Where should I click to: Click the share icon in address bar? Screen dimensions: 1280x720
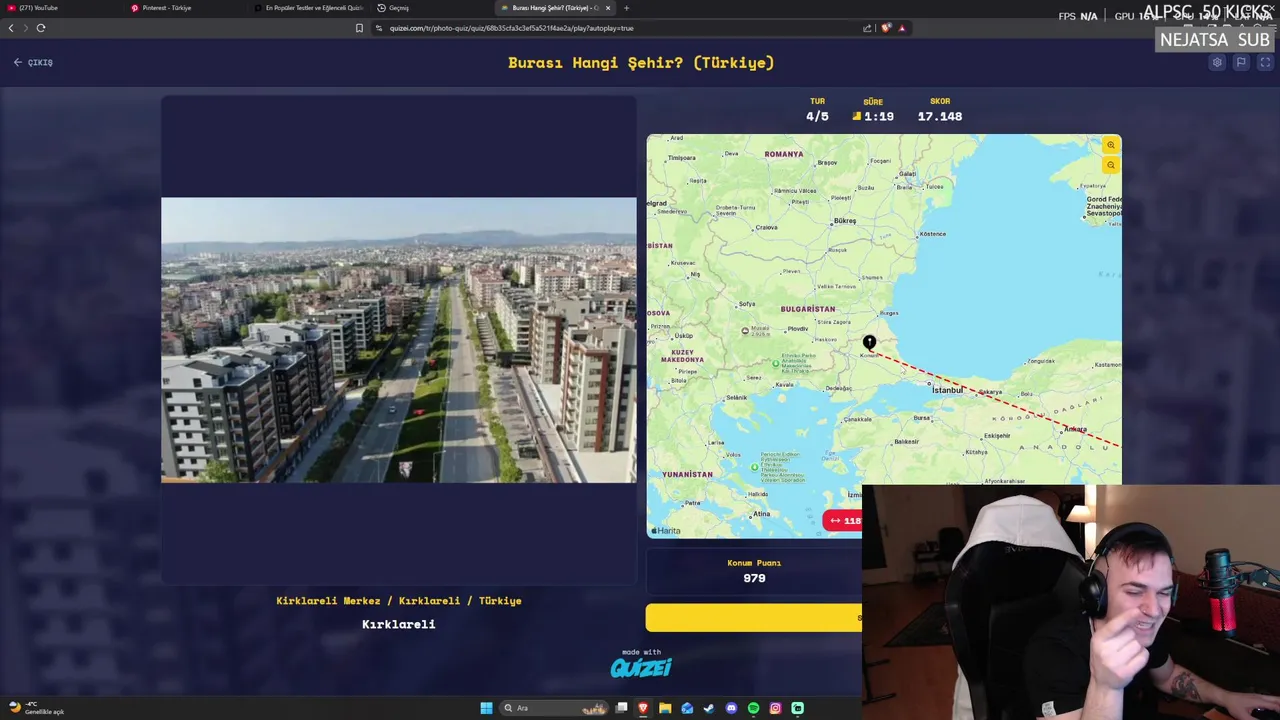(x=867, y=28)
